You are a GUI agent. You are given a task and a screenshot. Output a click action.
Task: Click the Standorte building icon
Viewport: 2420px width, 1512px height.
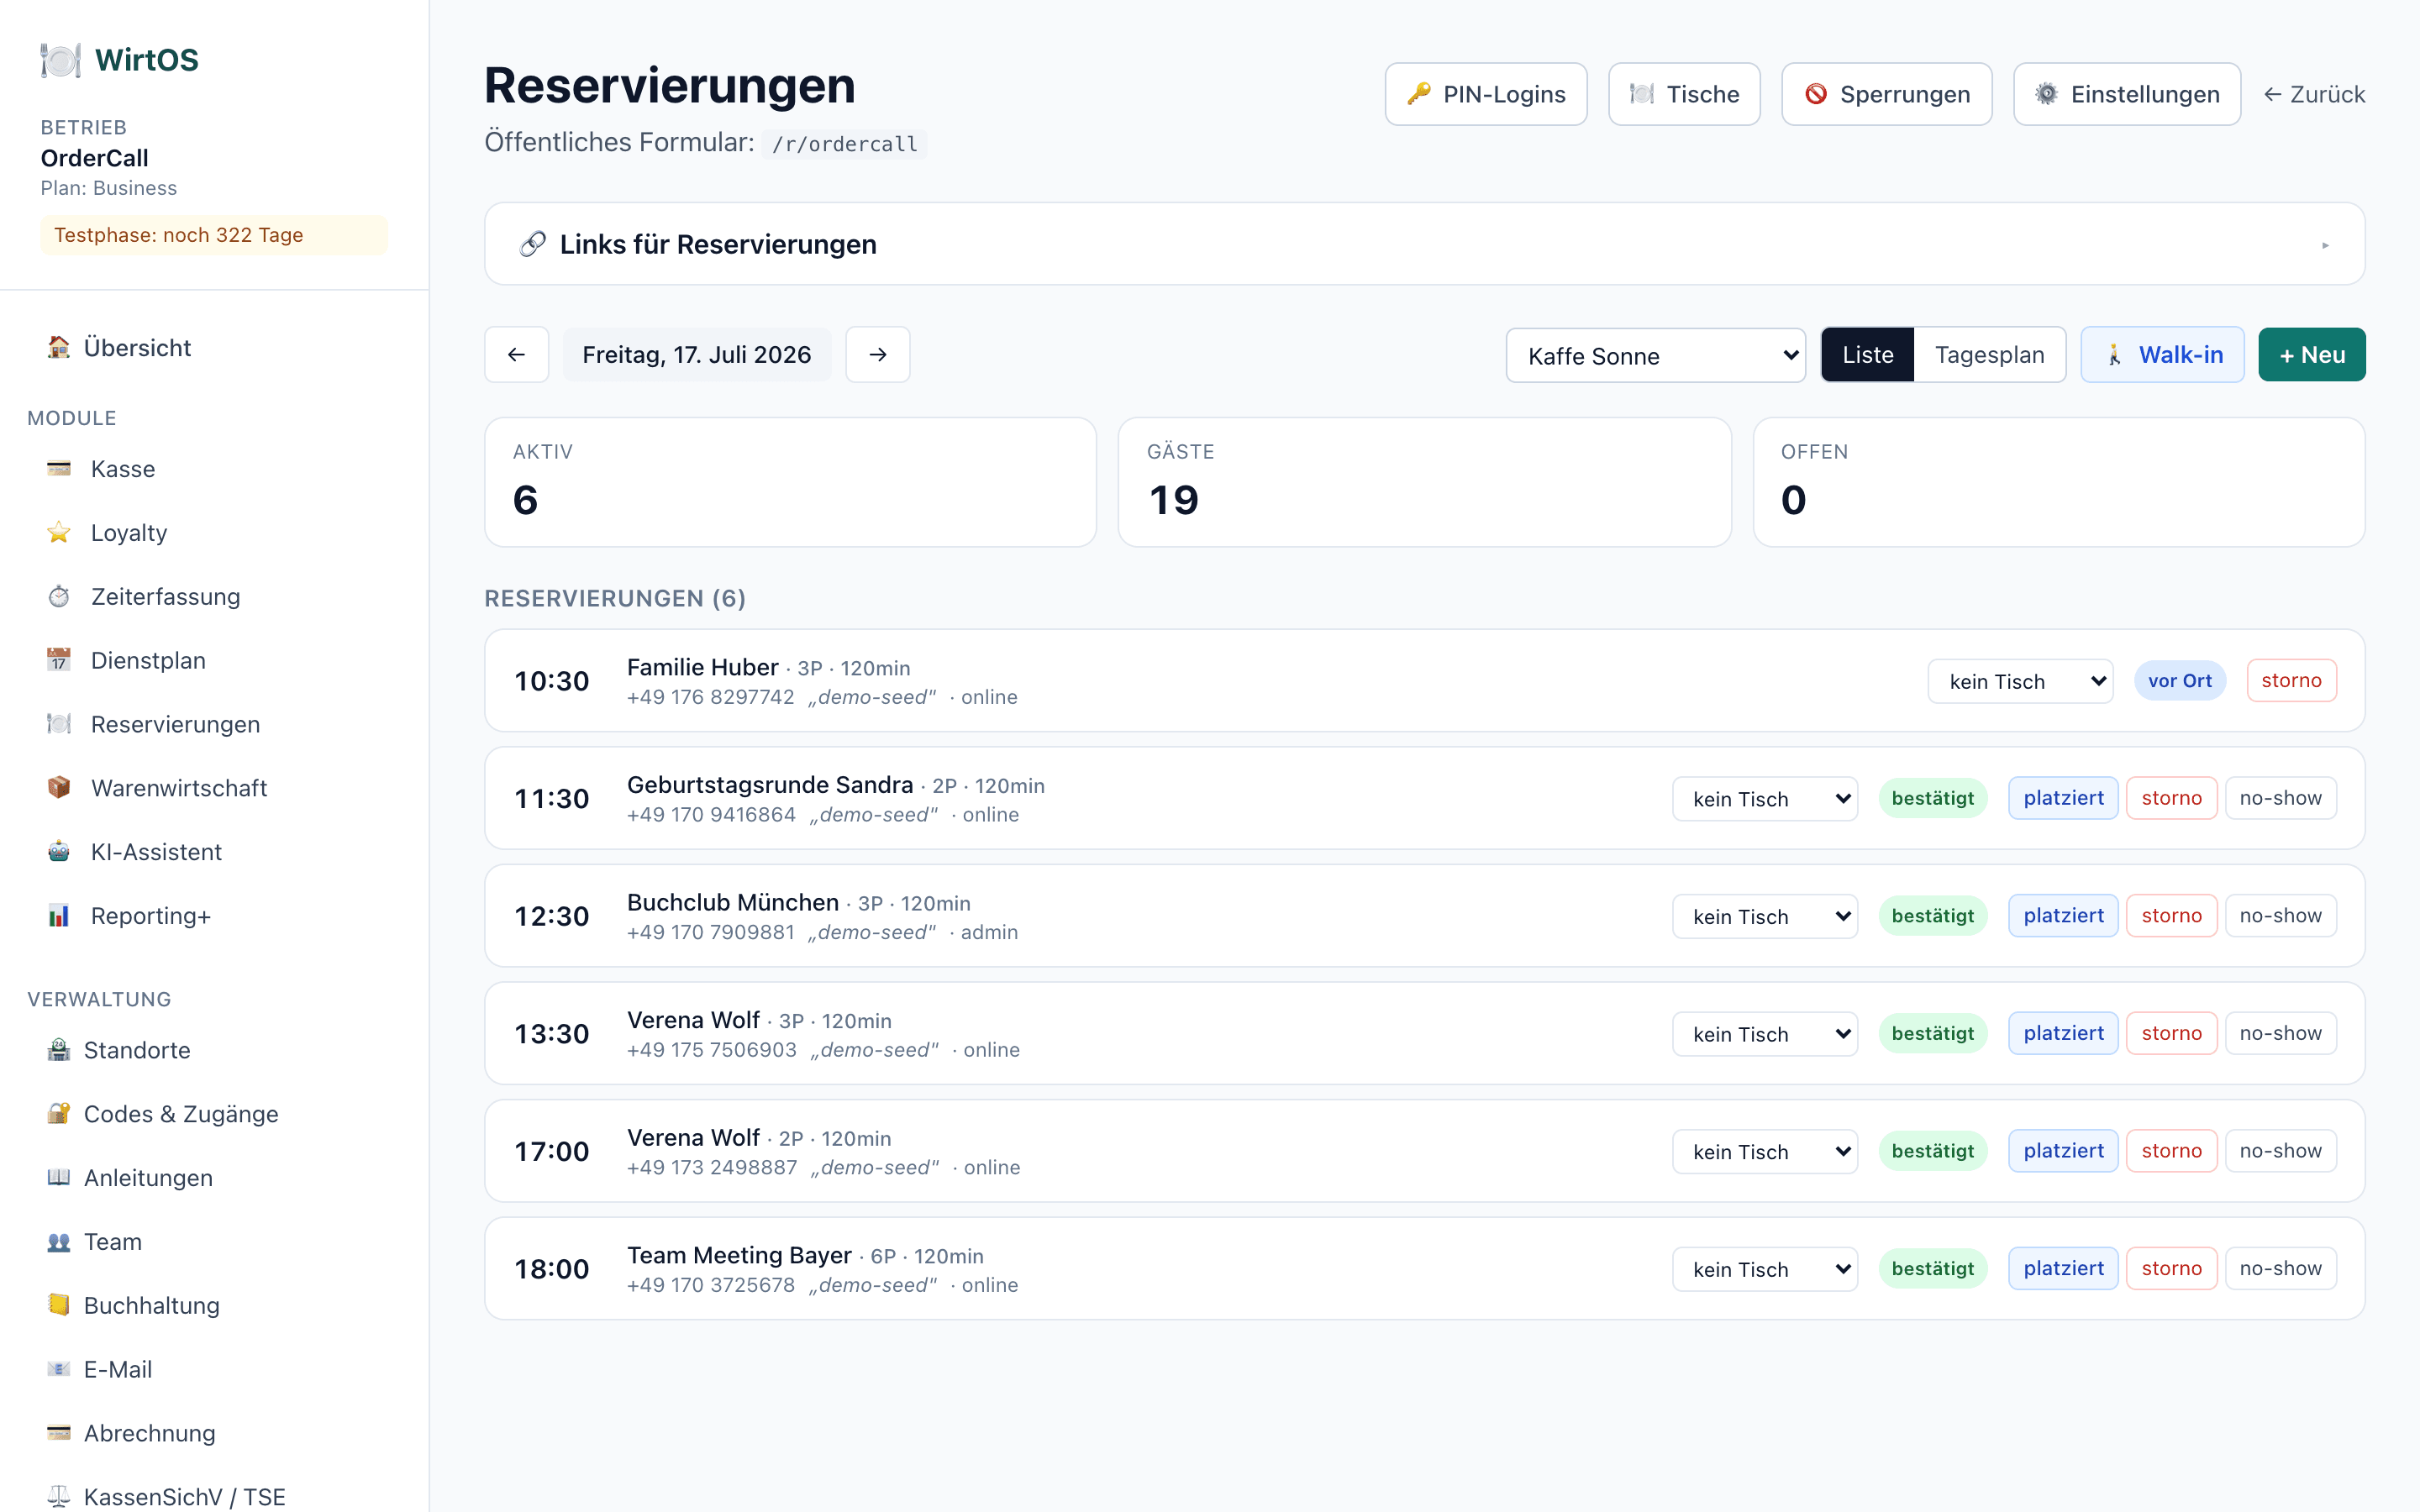[59, 1049]
